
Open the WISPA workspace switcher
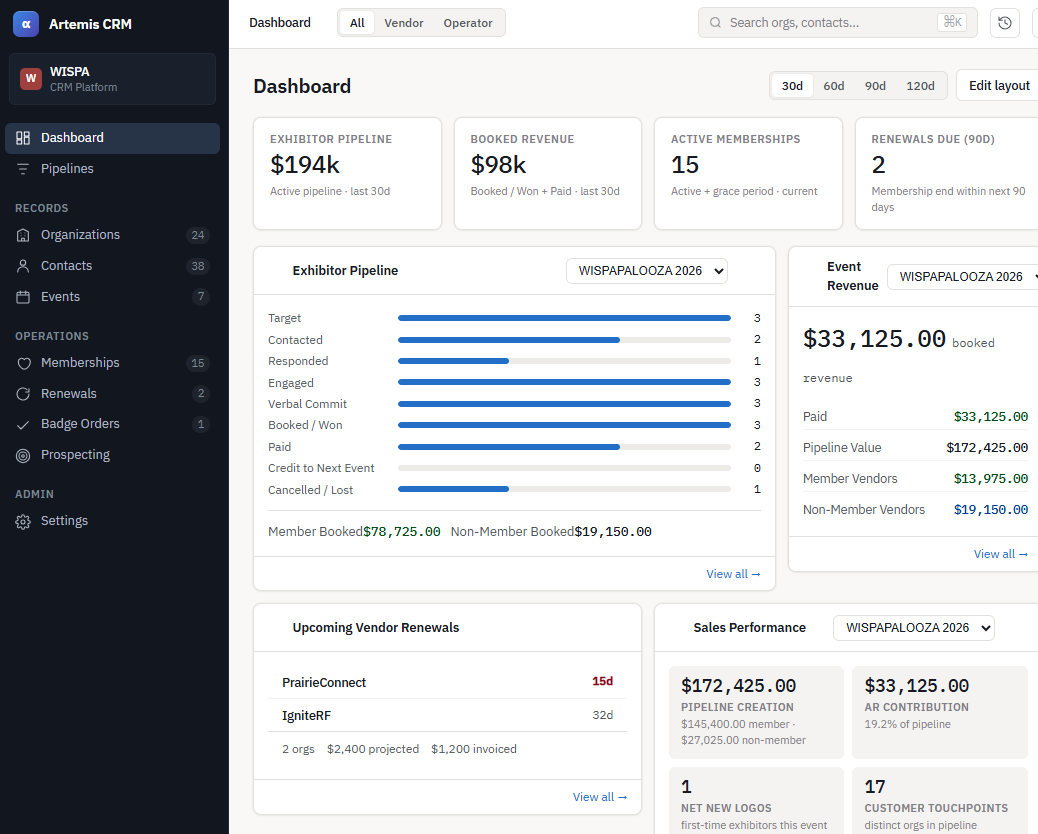click(x=113, y=79)
